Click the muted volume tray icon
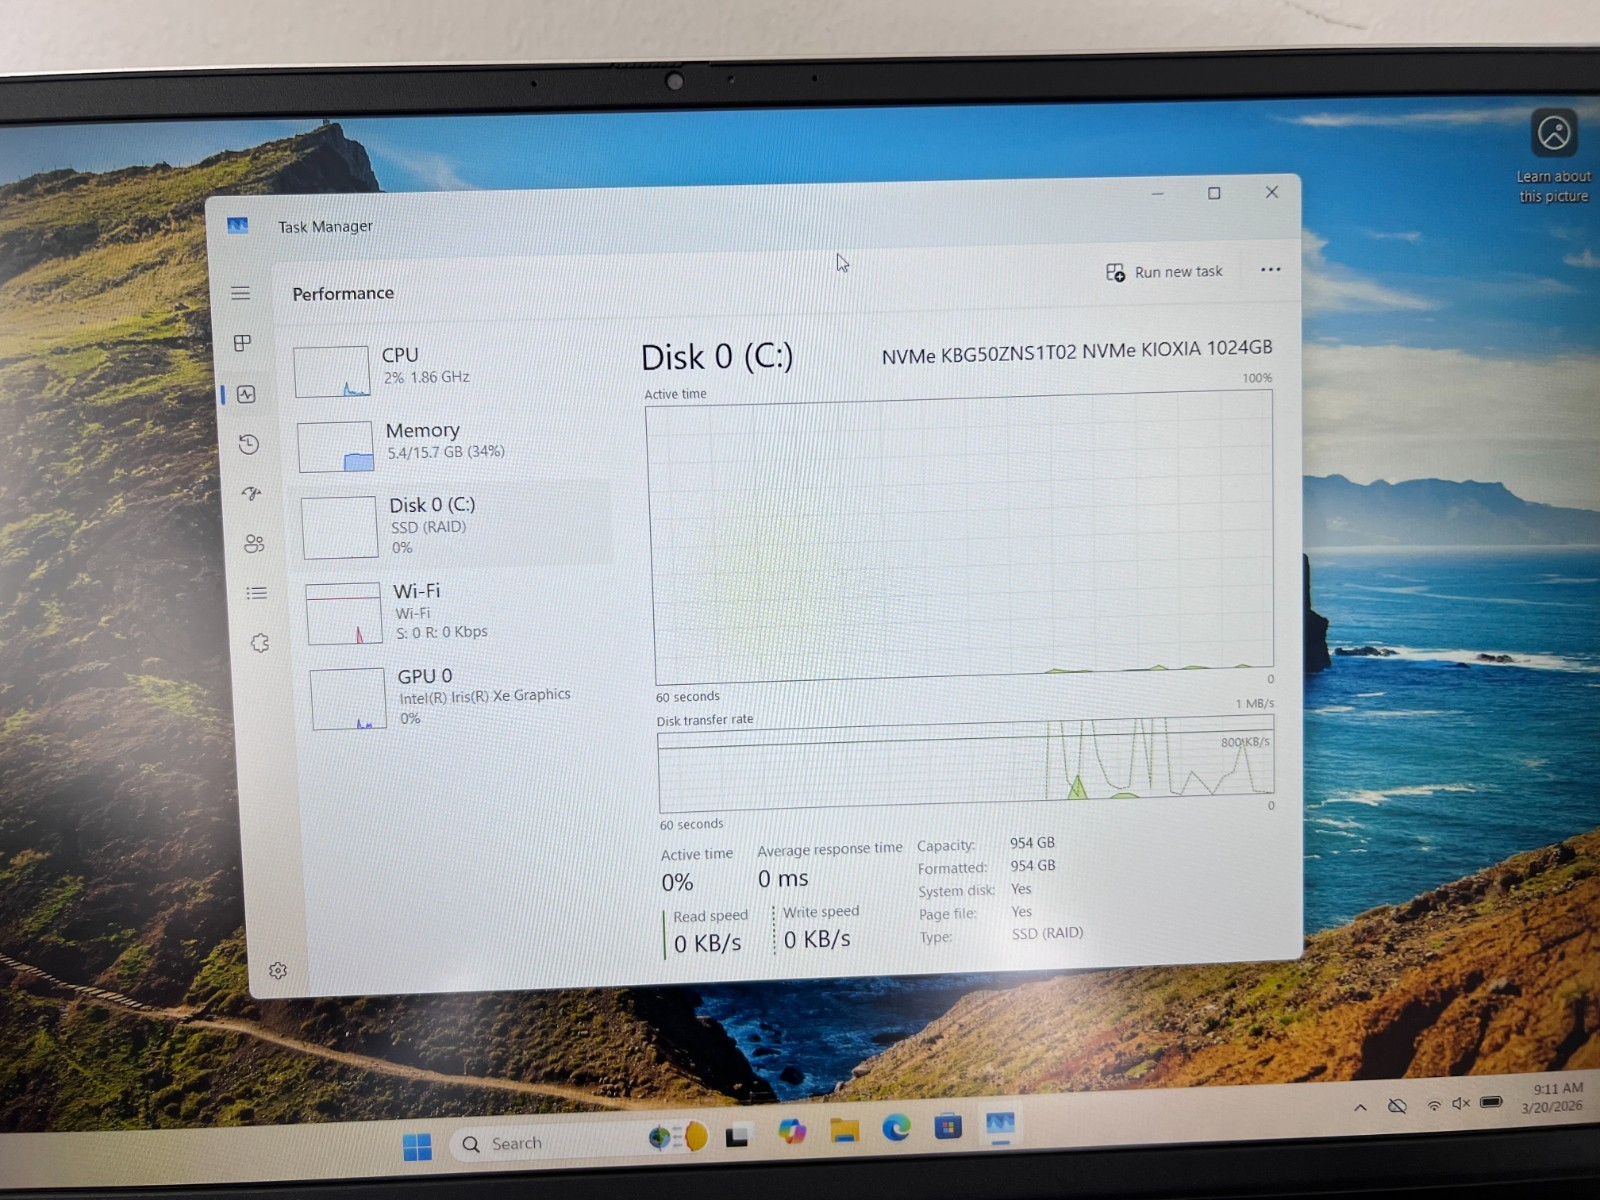 [1461, 1103]
